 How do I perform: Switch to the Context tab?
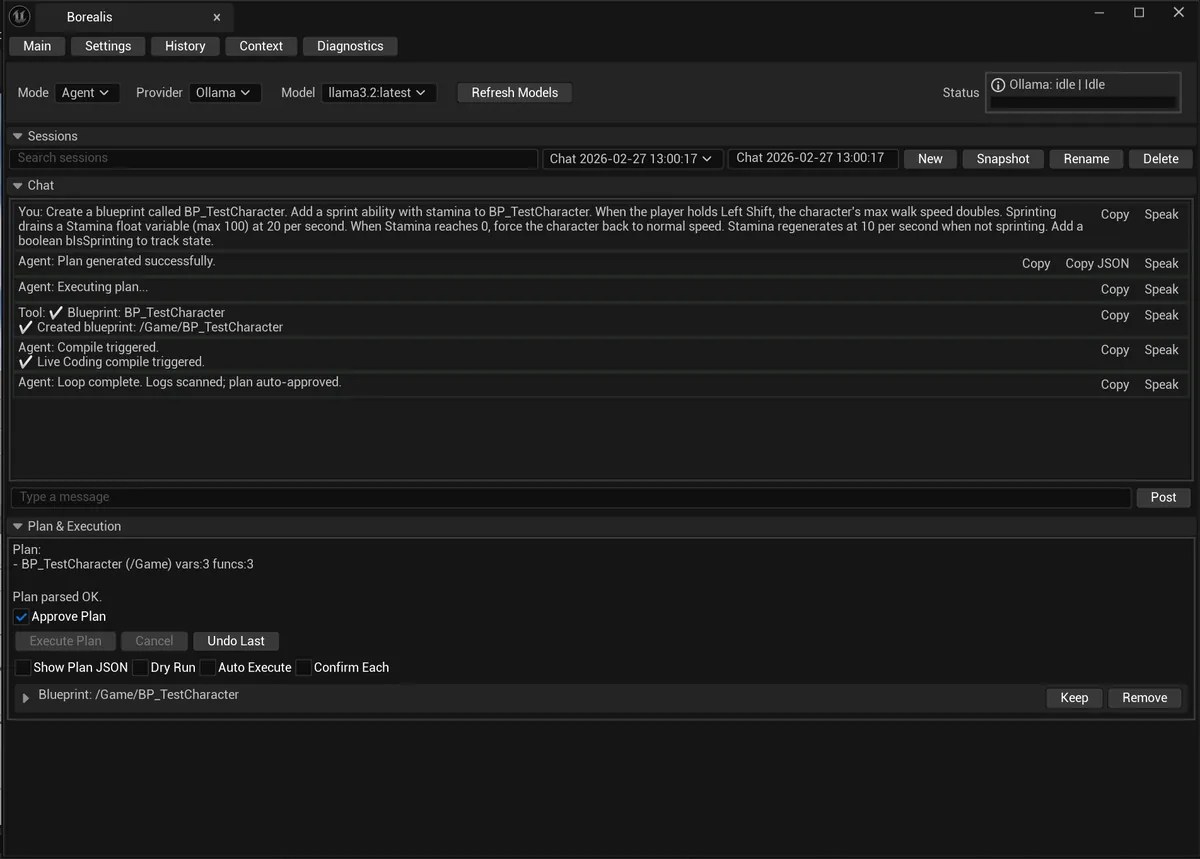tap(261, 46)
